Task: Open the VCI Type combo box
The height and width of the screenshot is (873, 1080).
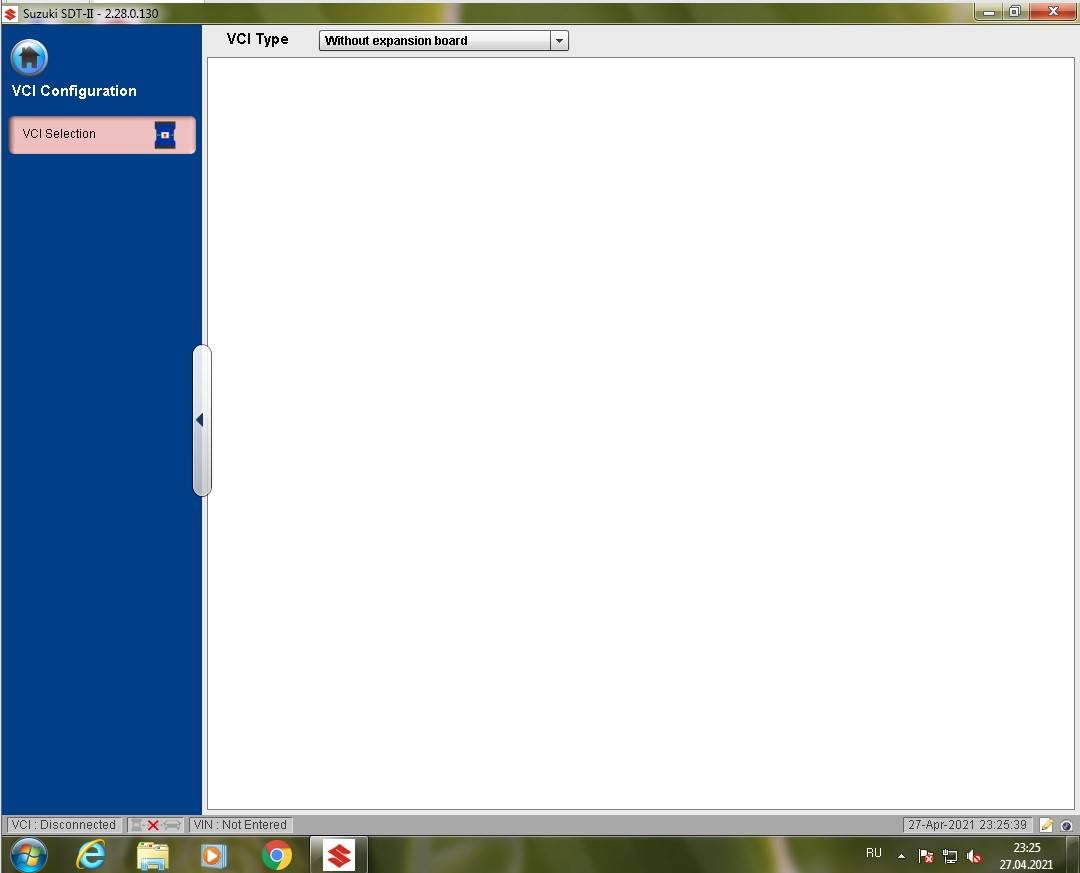Action: (x=444, y=41)
